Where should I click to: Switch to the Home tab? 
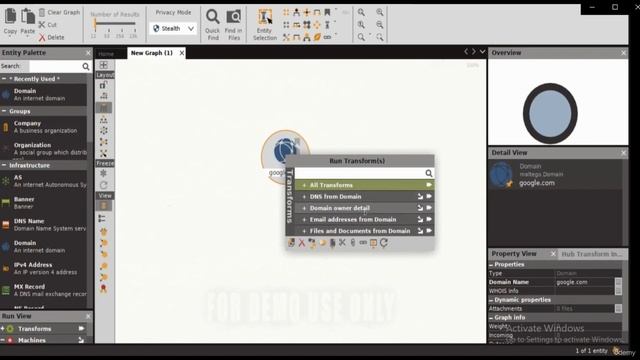[x=106, y=53]
